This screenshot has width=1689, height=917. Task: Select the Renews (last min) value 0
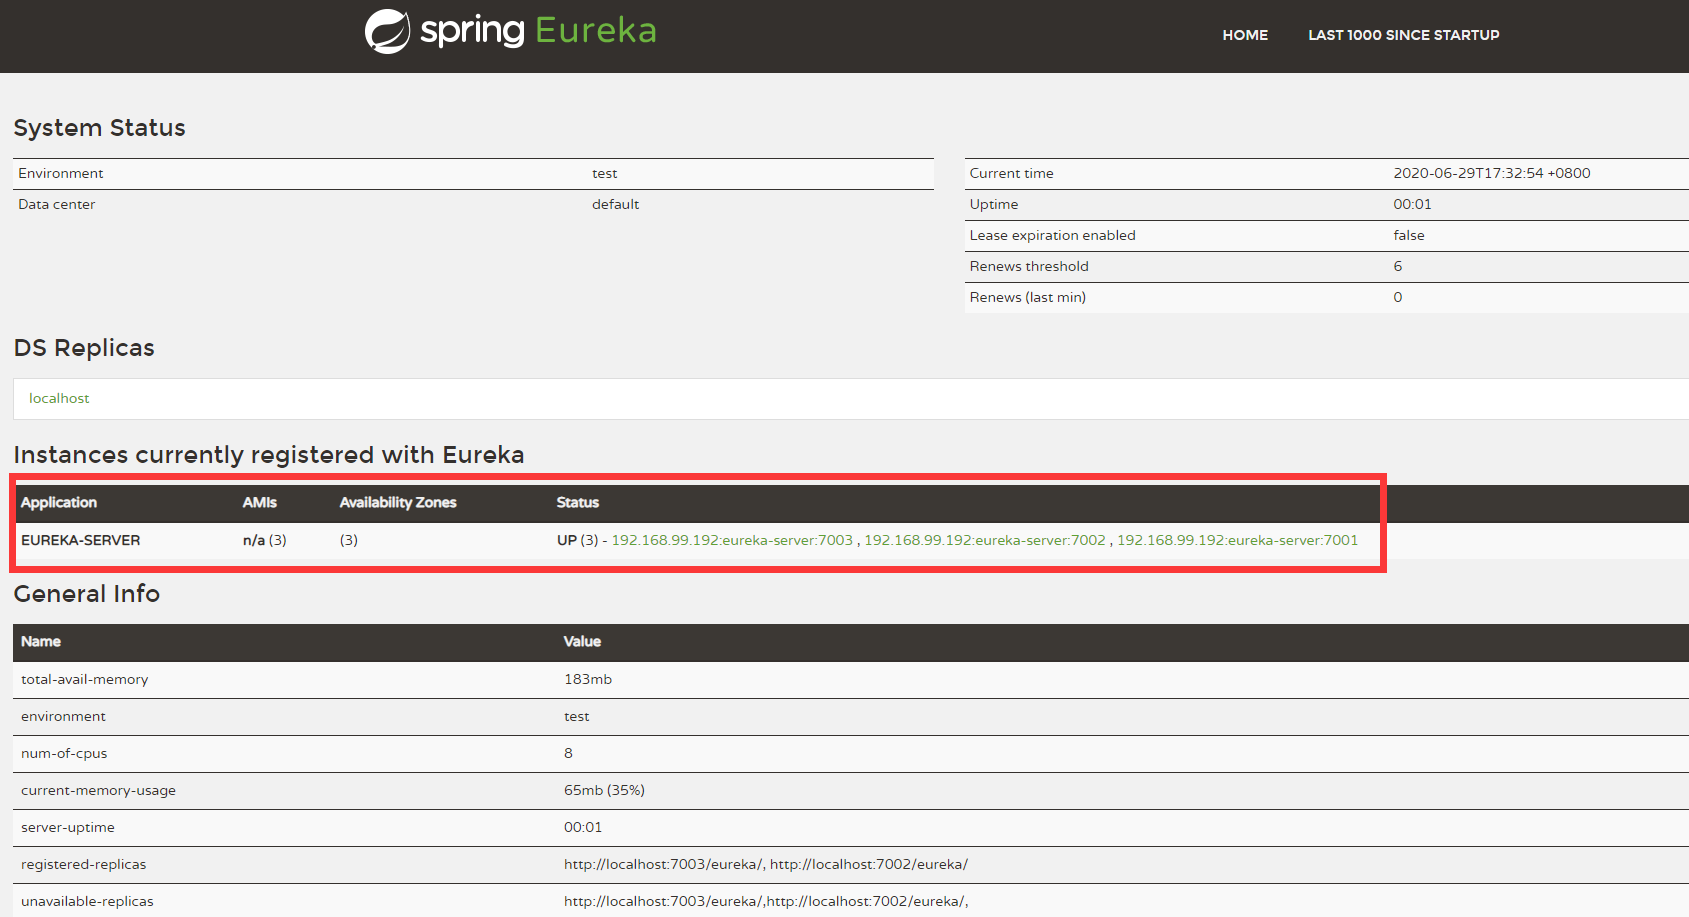(1398, 297)
